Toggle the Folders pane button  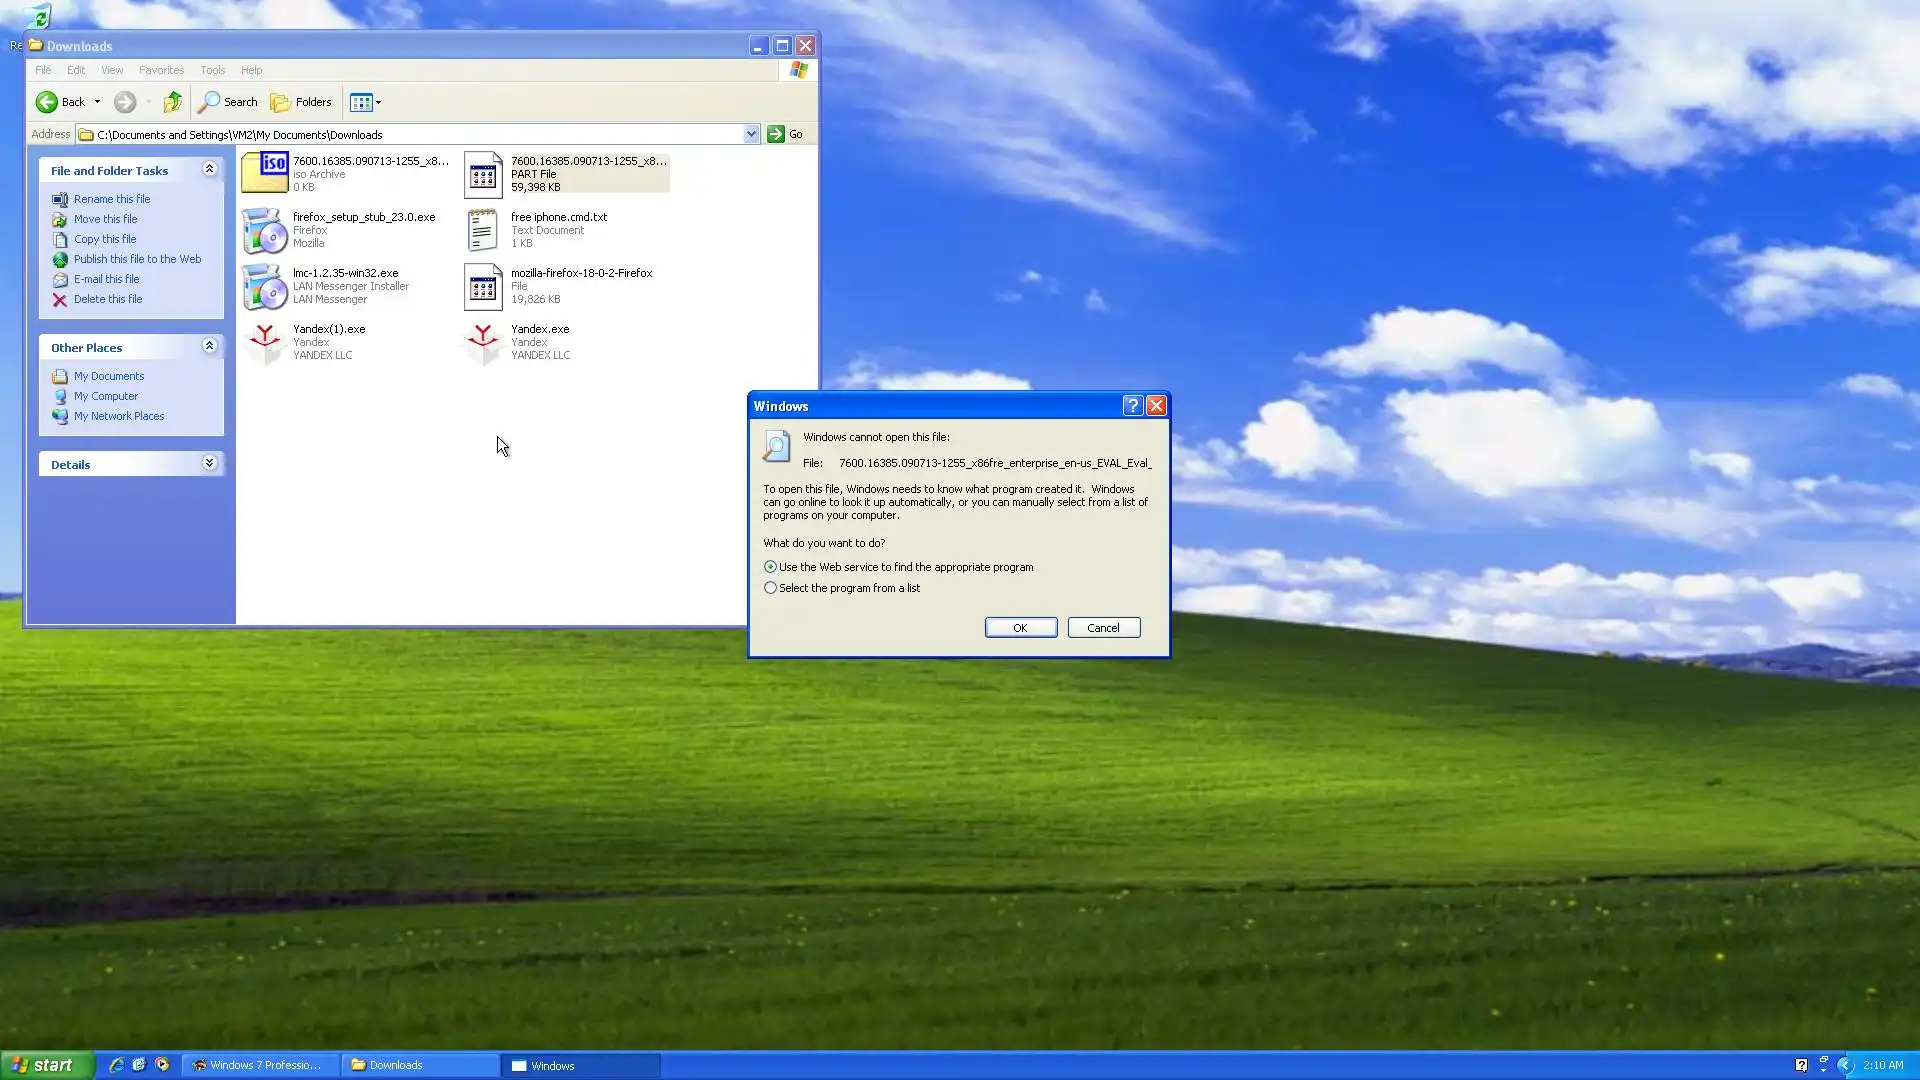click(x=301, y=102)
